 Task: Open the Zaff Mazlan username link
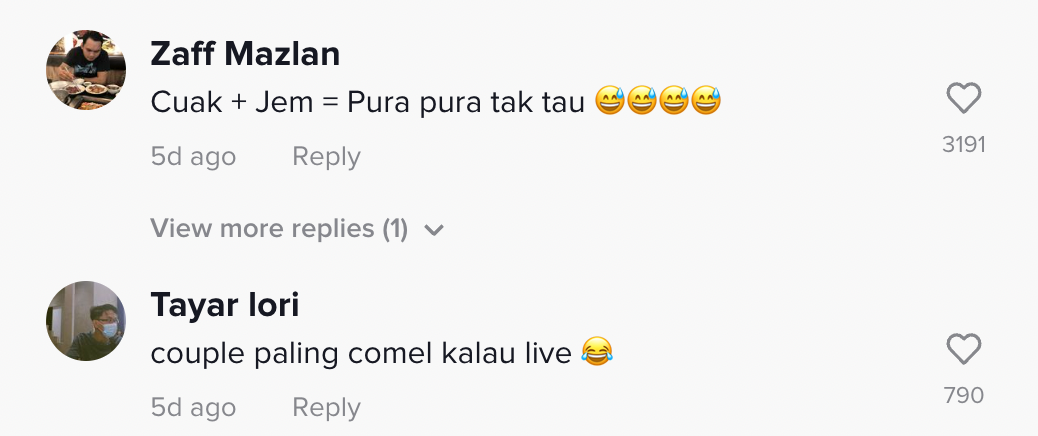click(x=245, y=54)
